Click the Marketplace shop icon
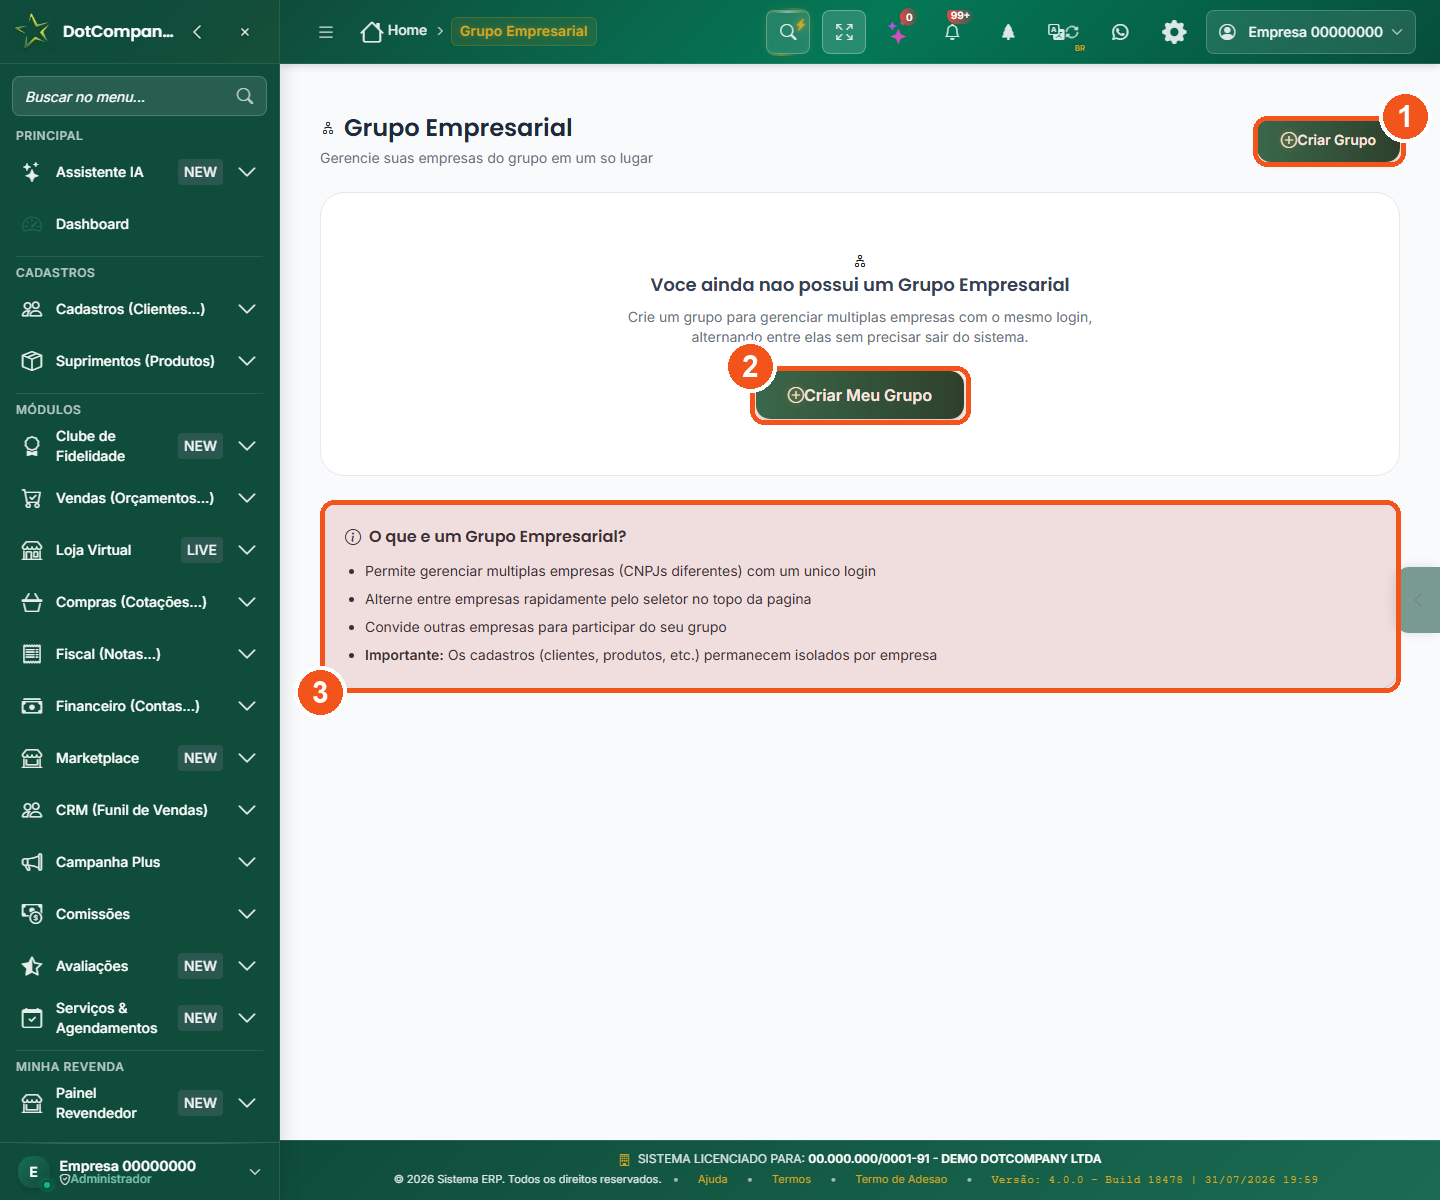 point(32,758)
